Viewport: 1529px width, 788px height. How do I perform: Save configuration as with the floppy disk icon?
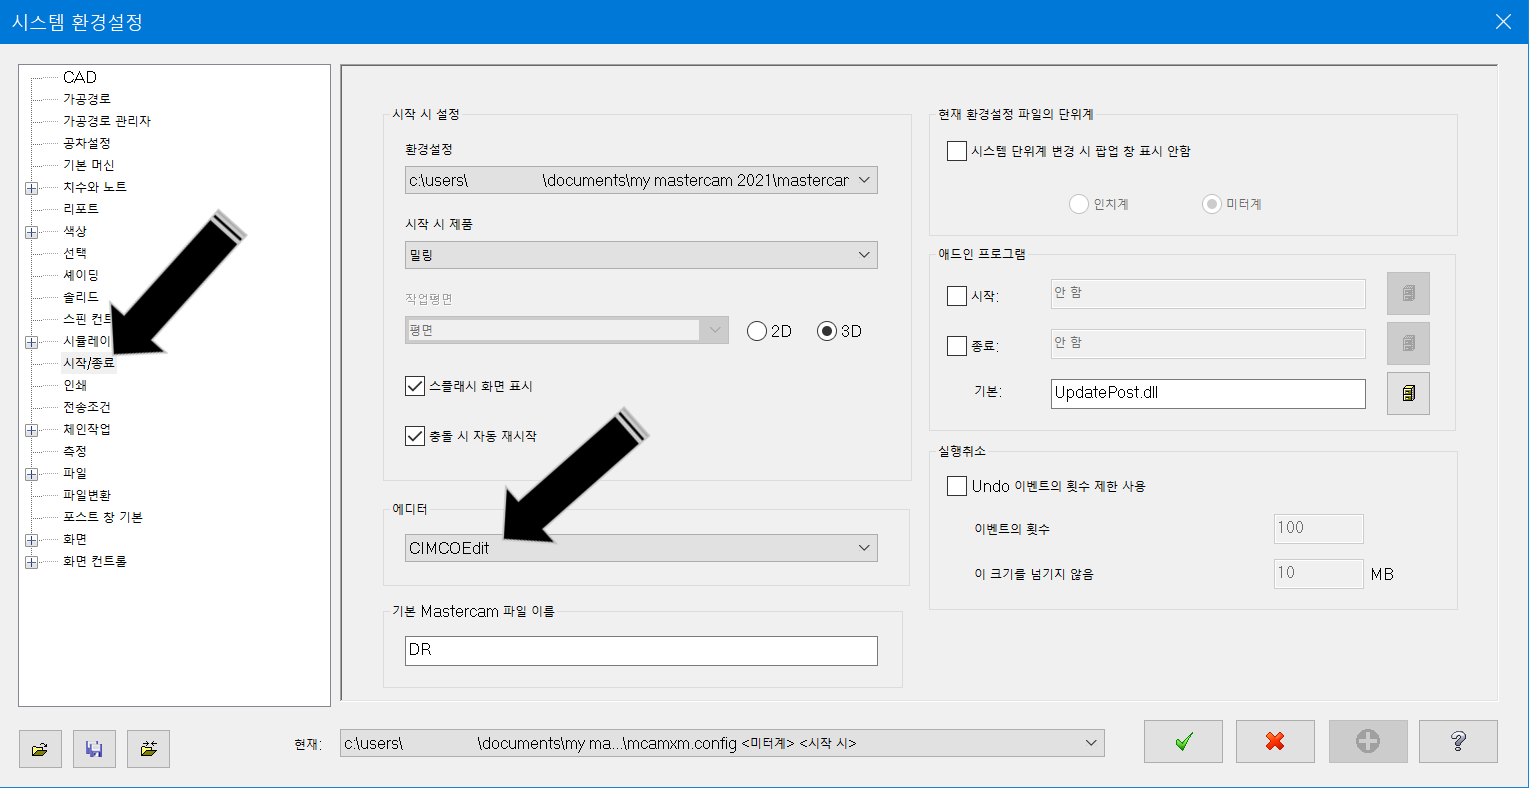94,748
